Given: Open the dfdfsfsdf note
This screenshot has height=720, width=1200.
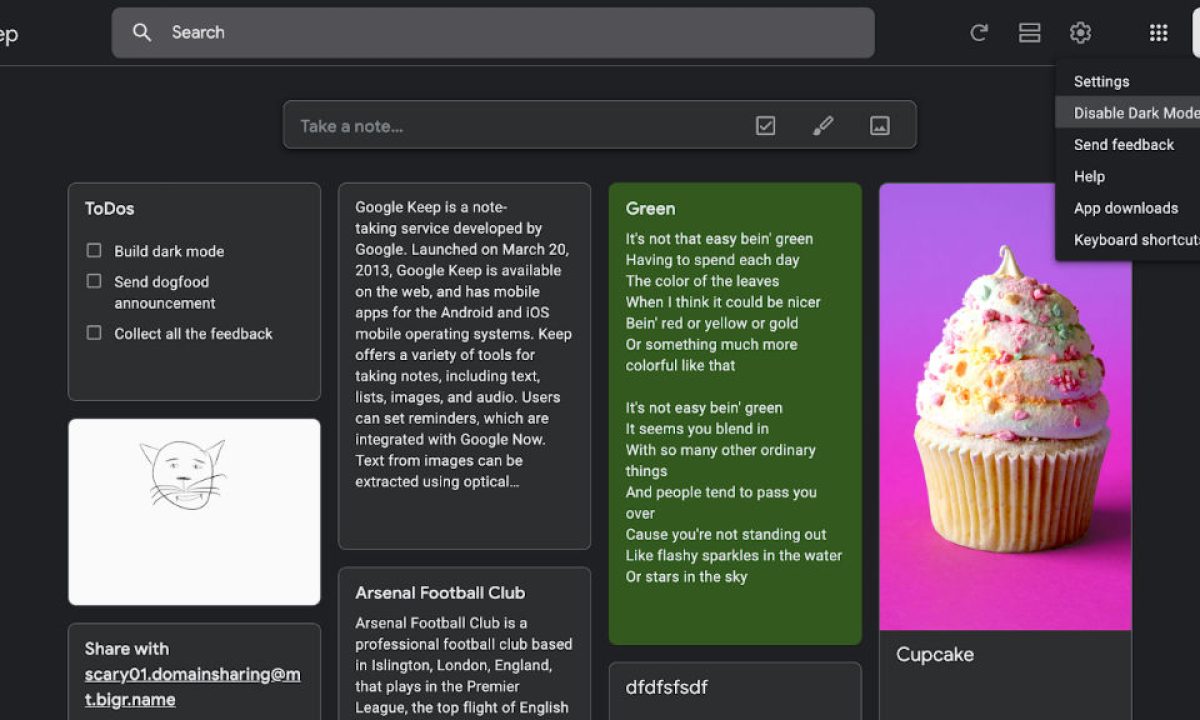Looking at the screenshot, I should tap(735, 691).
